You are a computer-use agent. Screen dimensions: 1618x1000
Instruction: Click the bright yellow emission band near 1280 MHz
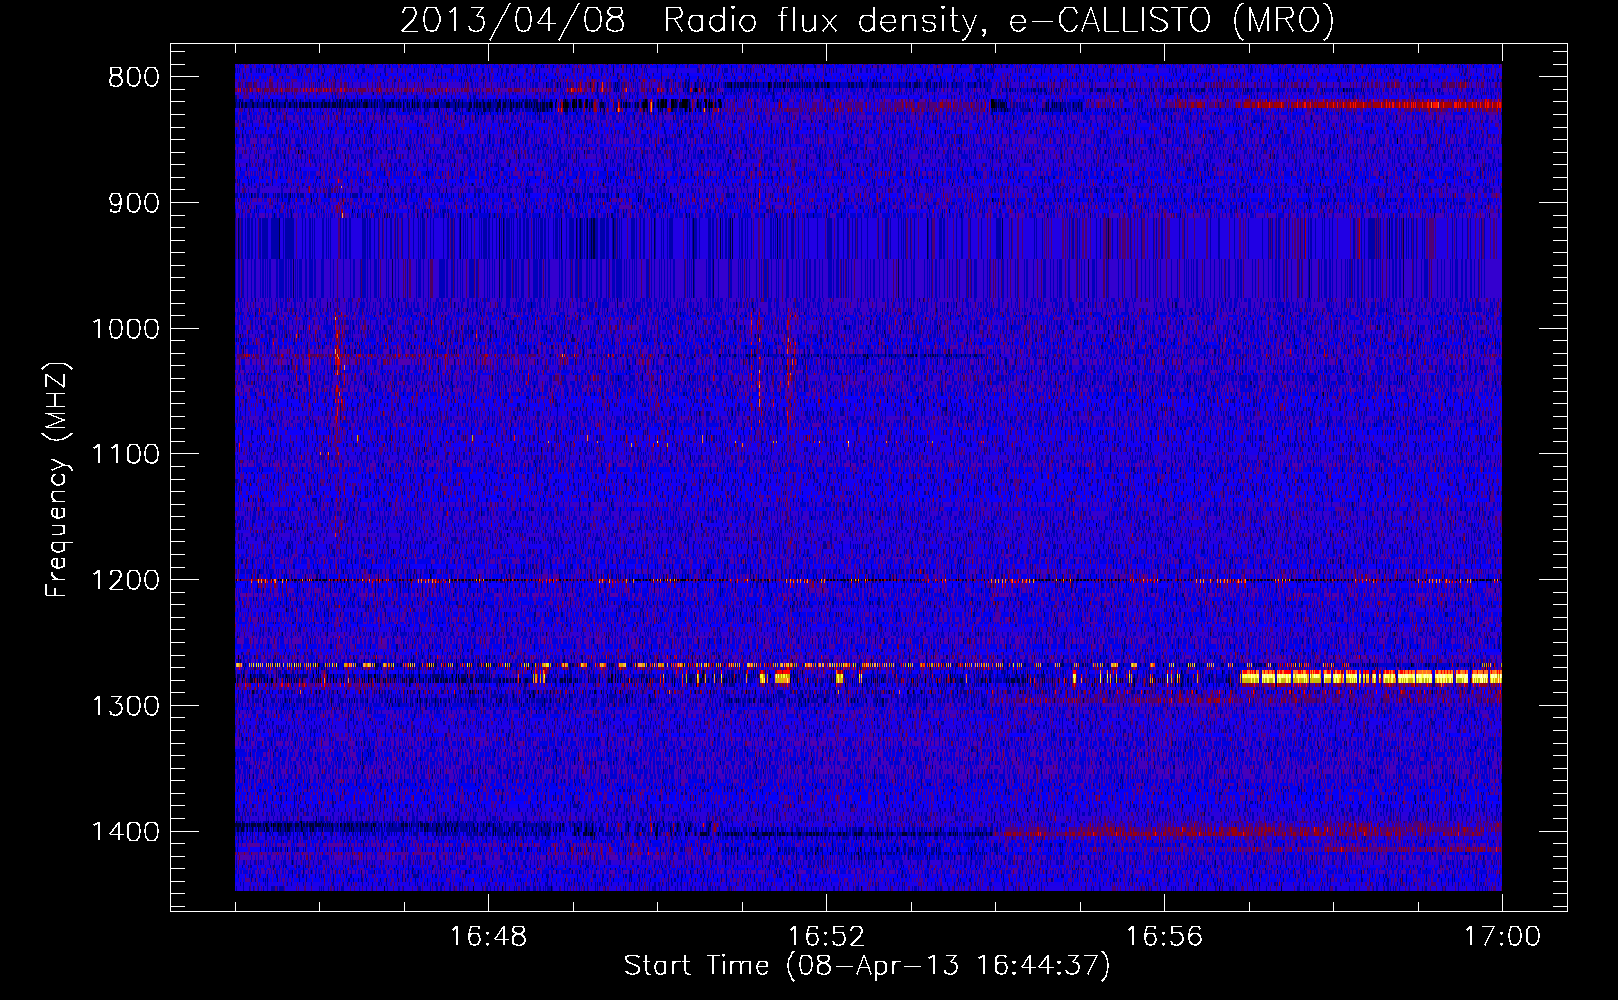coord(1370,677)
